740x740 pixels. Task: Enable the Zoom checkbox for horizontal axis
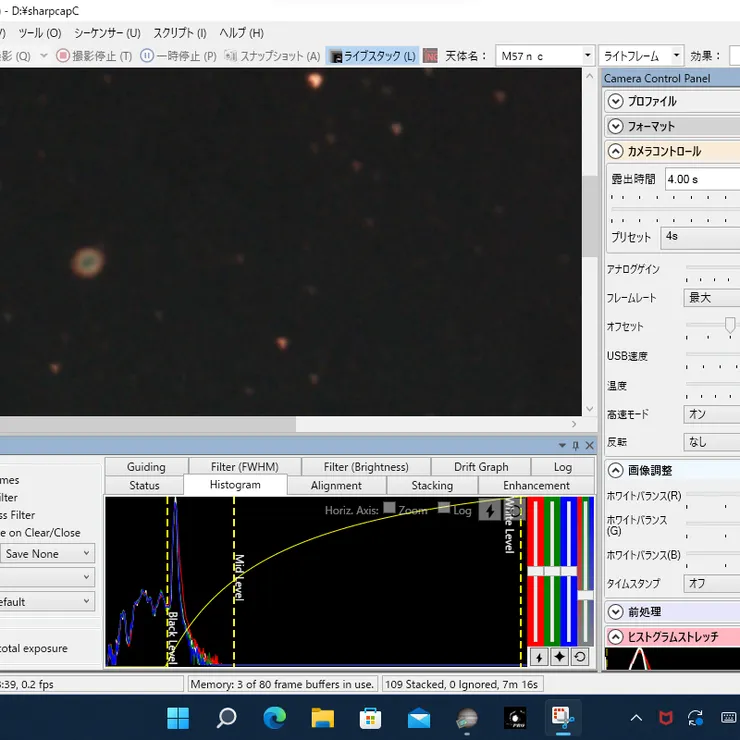click(x=389, y=509)
